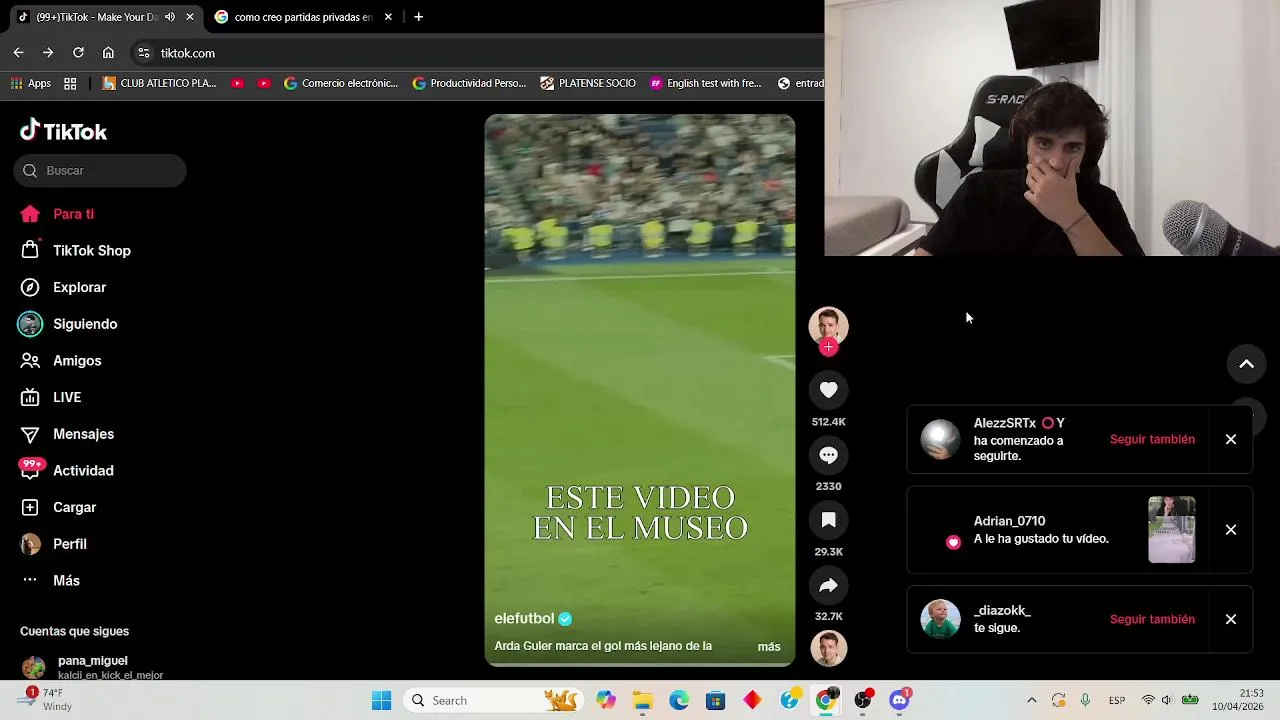Open elefutbol profile from username

pyautogui.click(x=524, y=618)
